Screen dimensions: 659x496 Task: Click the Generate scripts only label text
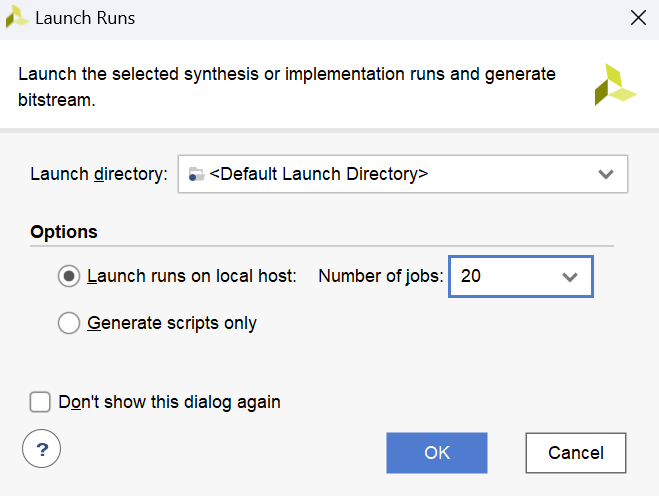pos(172,323)
